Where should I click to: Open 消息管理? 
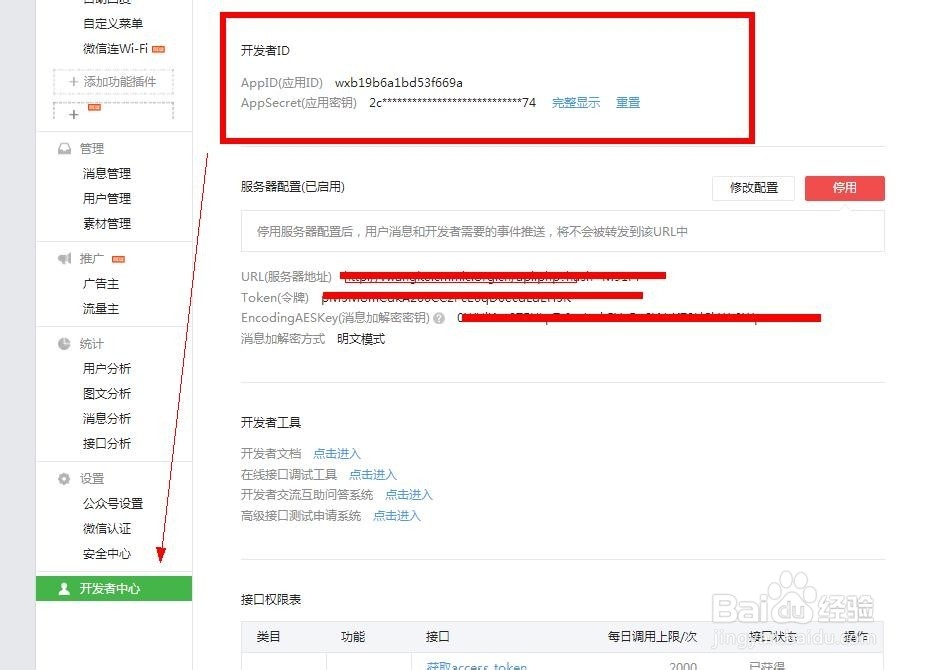pyautogui.click(x=107, y=173)
